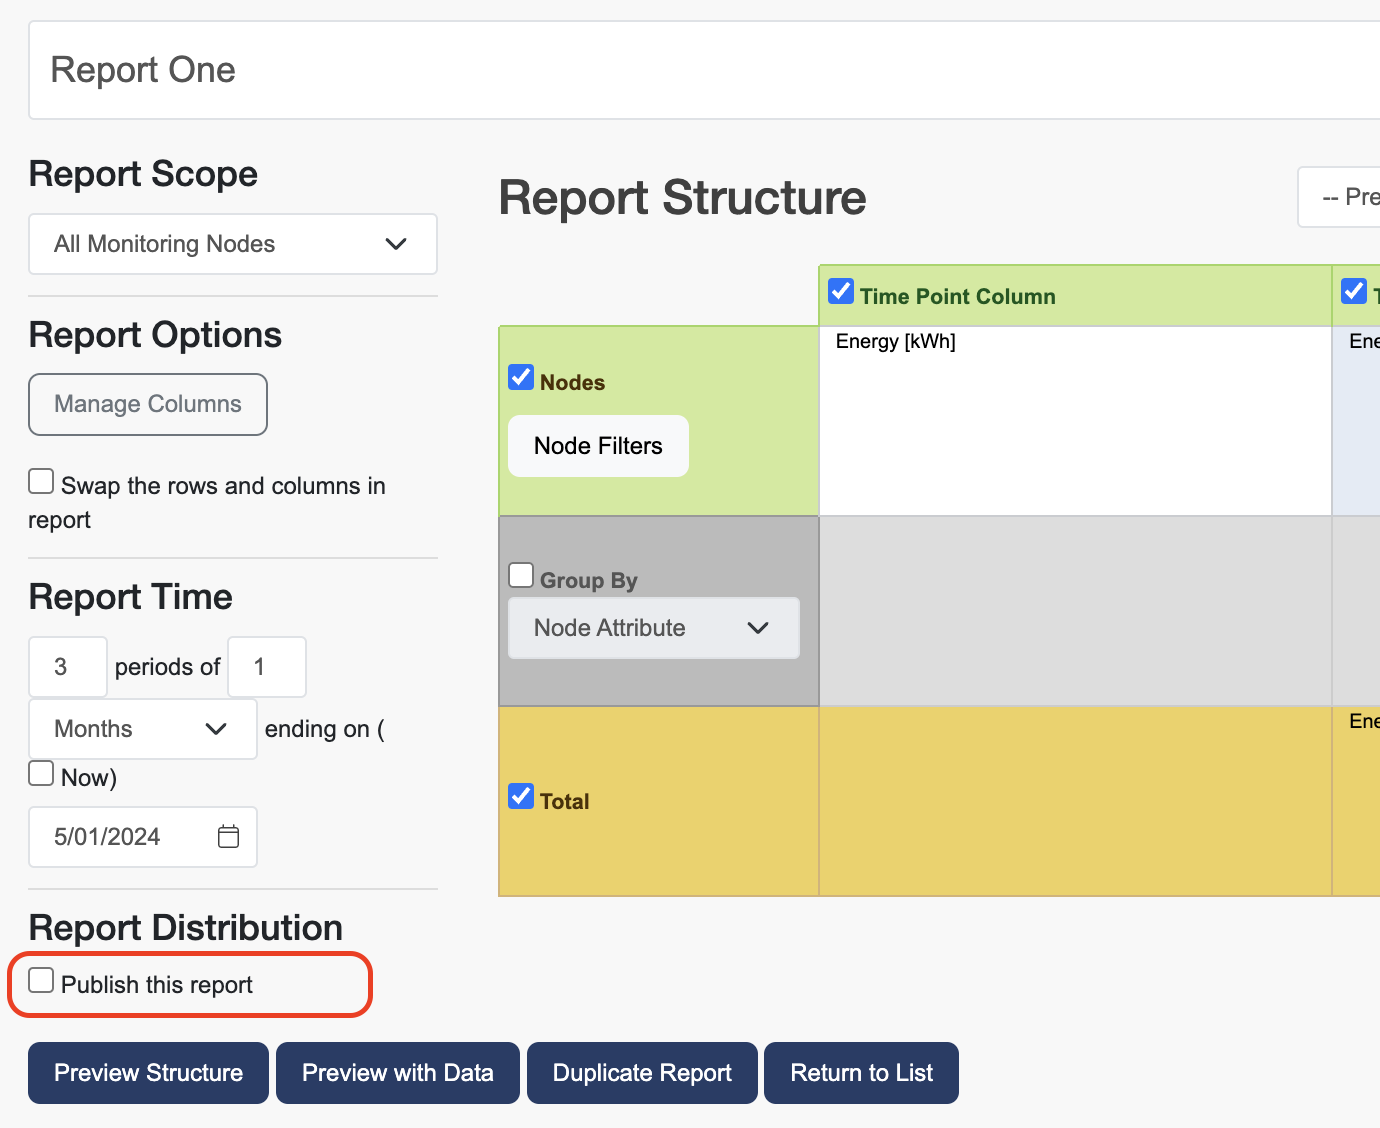This screenshot has height=1128, width=1380.
Task: Tick the ending on Now checkbox
Action: pos(41,774)
